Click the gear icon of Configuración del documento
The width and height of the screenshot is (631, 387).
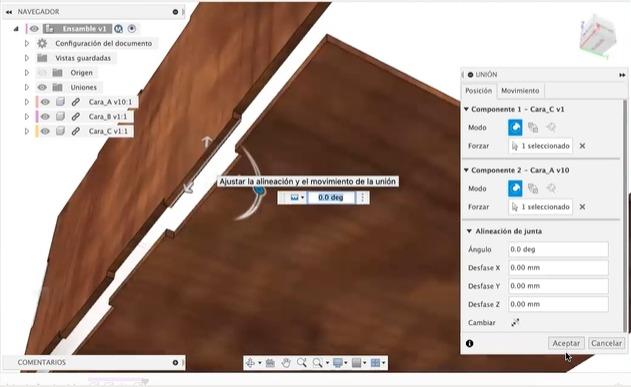42,43
